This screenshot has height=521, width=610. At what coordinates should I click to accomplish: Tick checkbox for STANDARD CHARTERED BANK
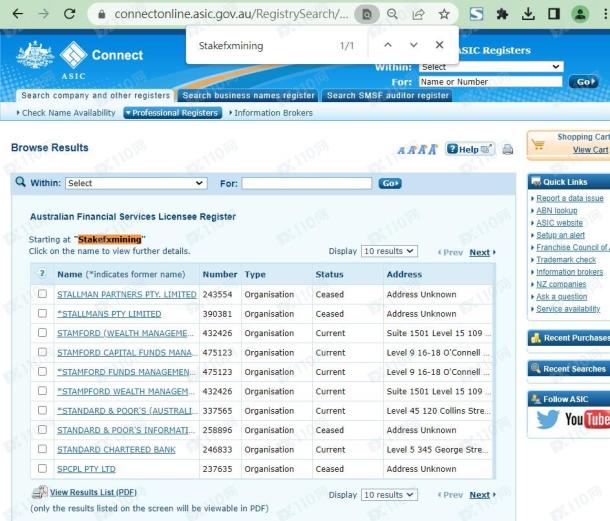click(x=42, y=449)
